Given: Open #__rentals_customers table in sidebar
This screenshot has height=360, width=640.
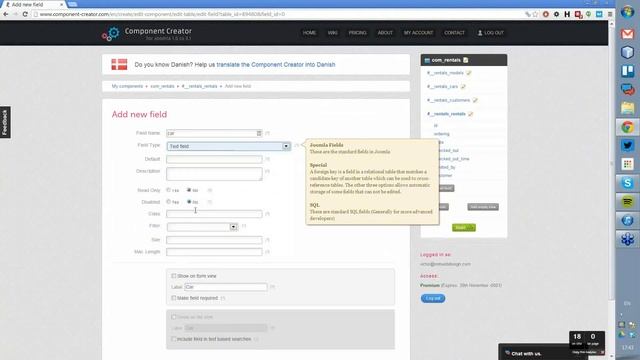Looking at the screenshot, I should (448, 100).
